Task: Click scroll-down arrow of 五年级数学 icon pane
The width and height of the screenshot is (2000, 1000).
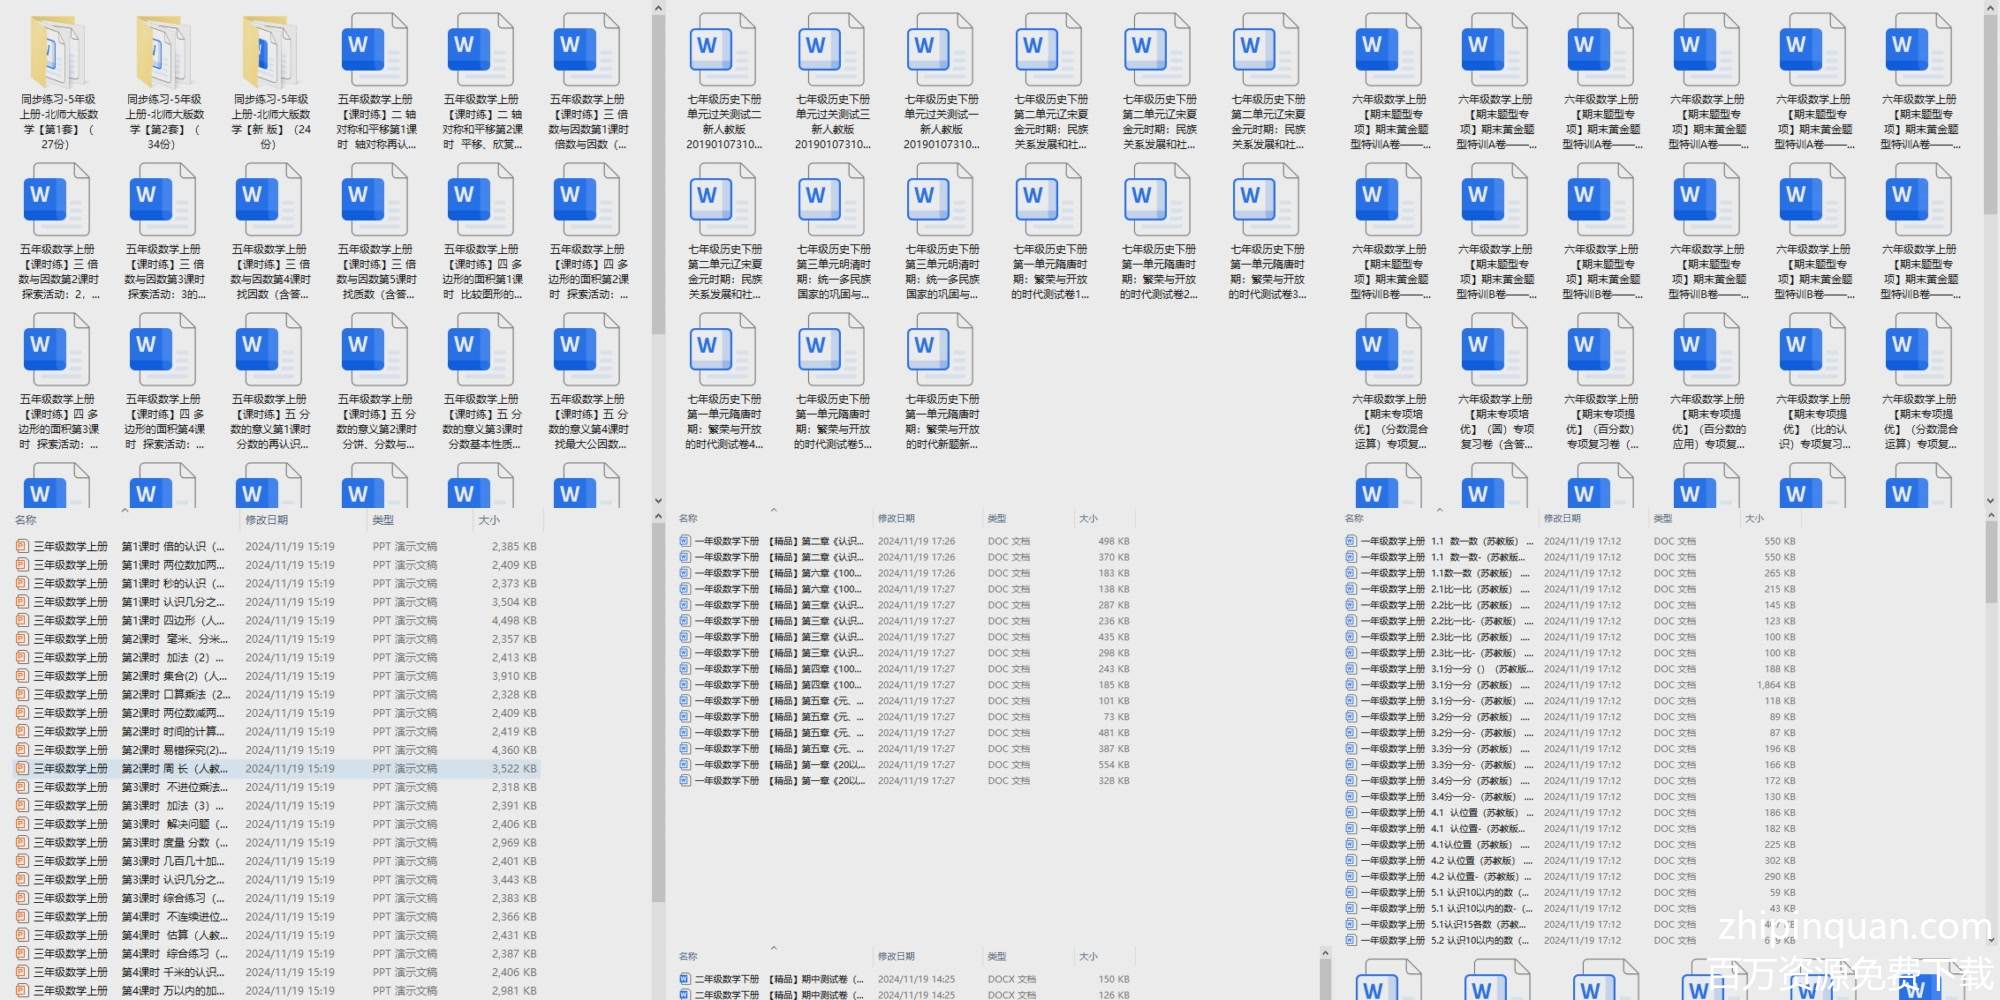Action: [x=658, y=500]
